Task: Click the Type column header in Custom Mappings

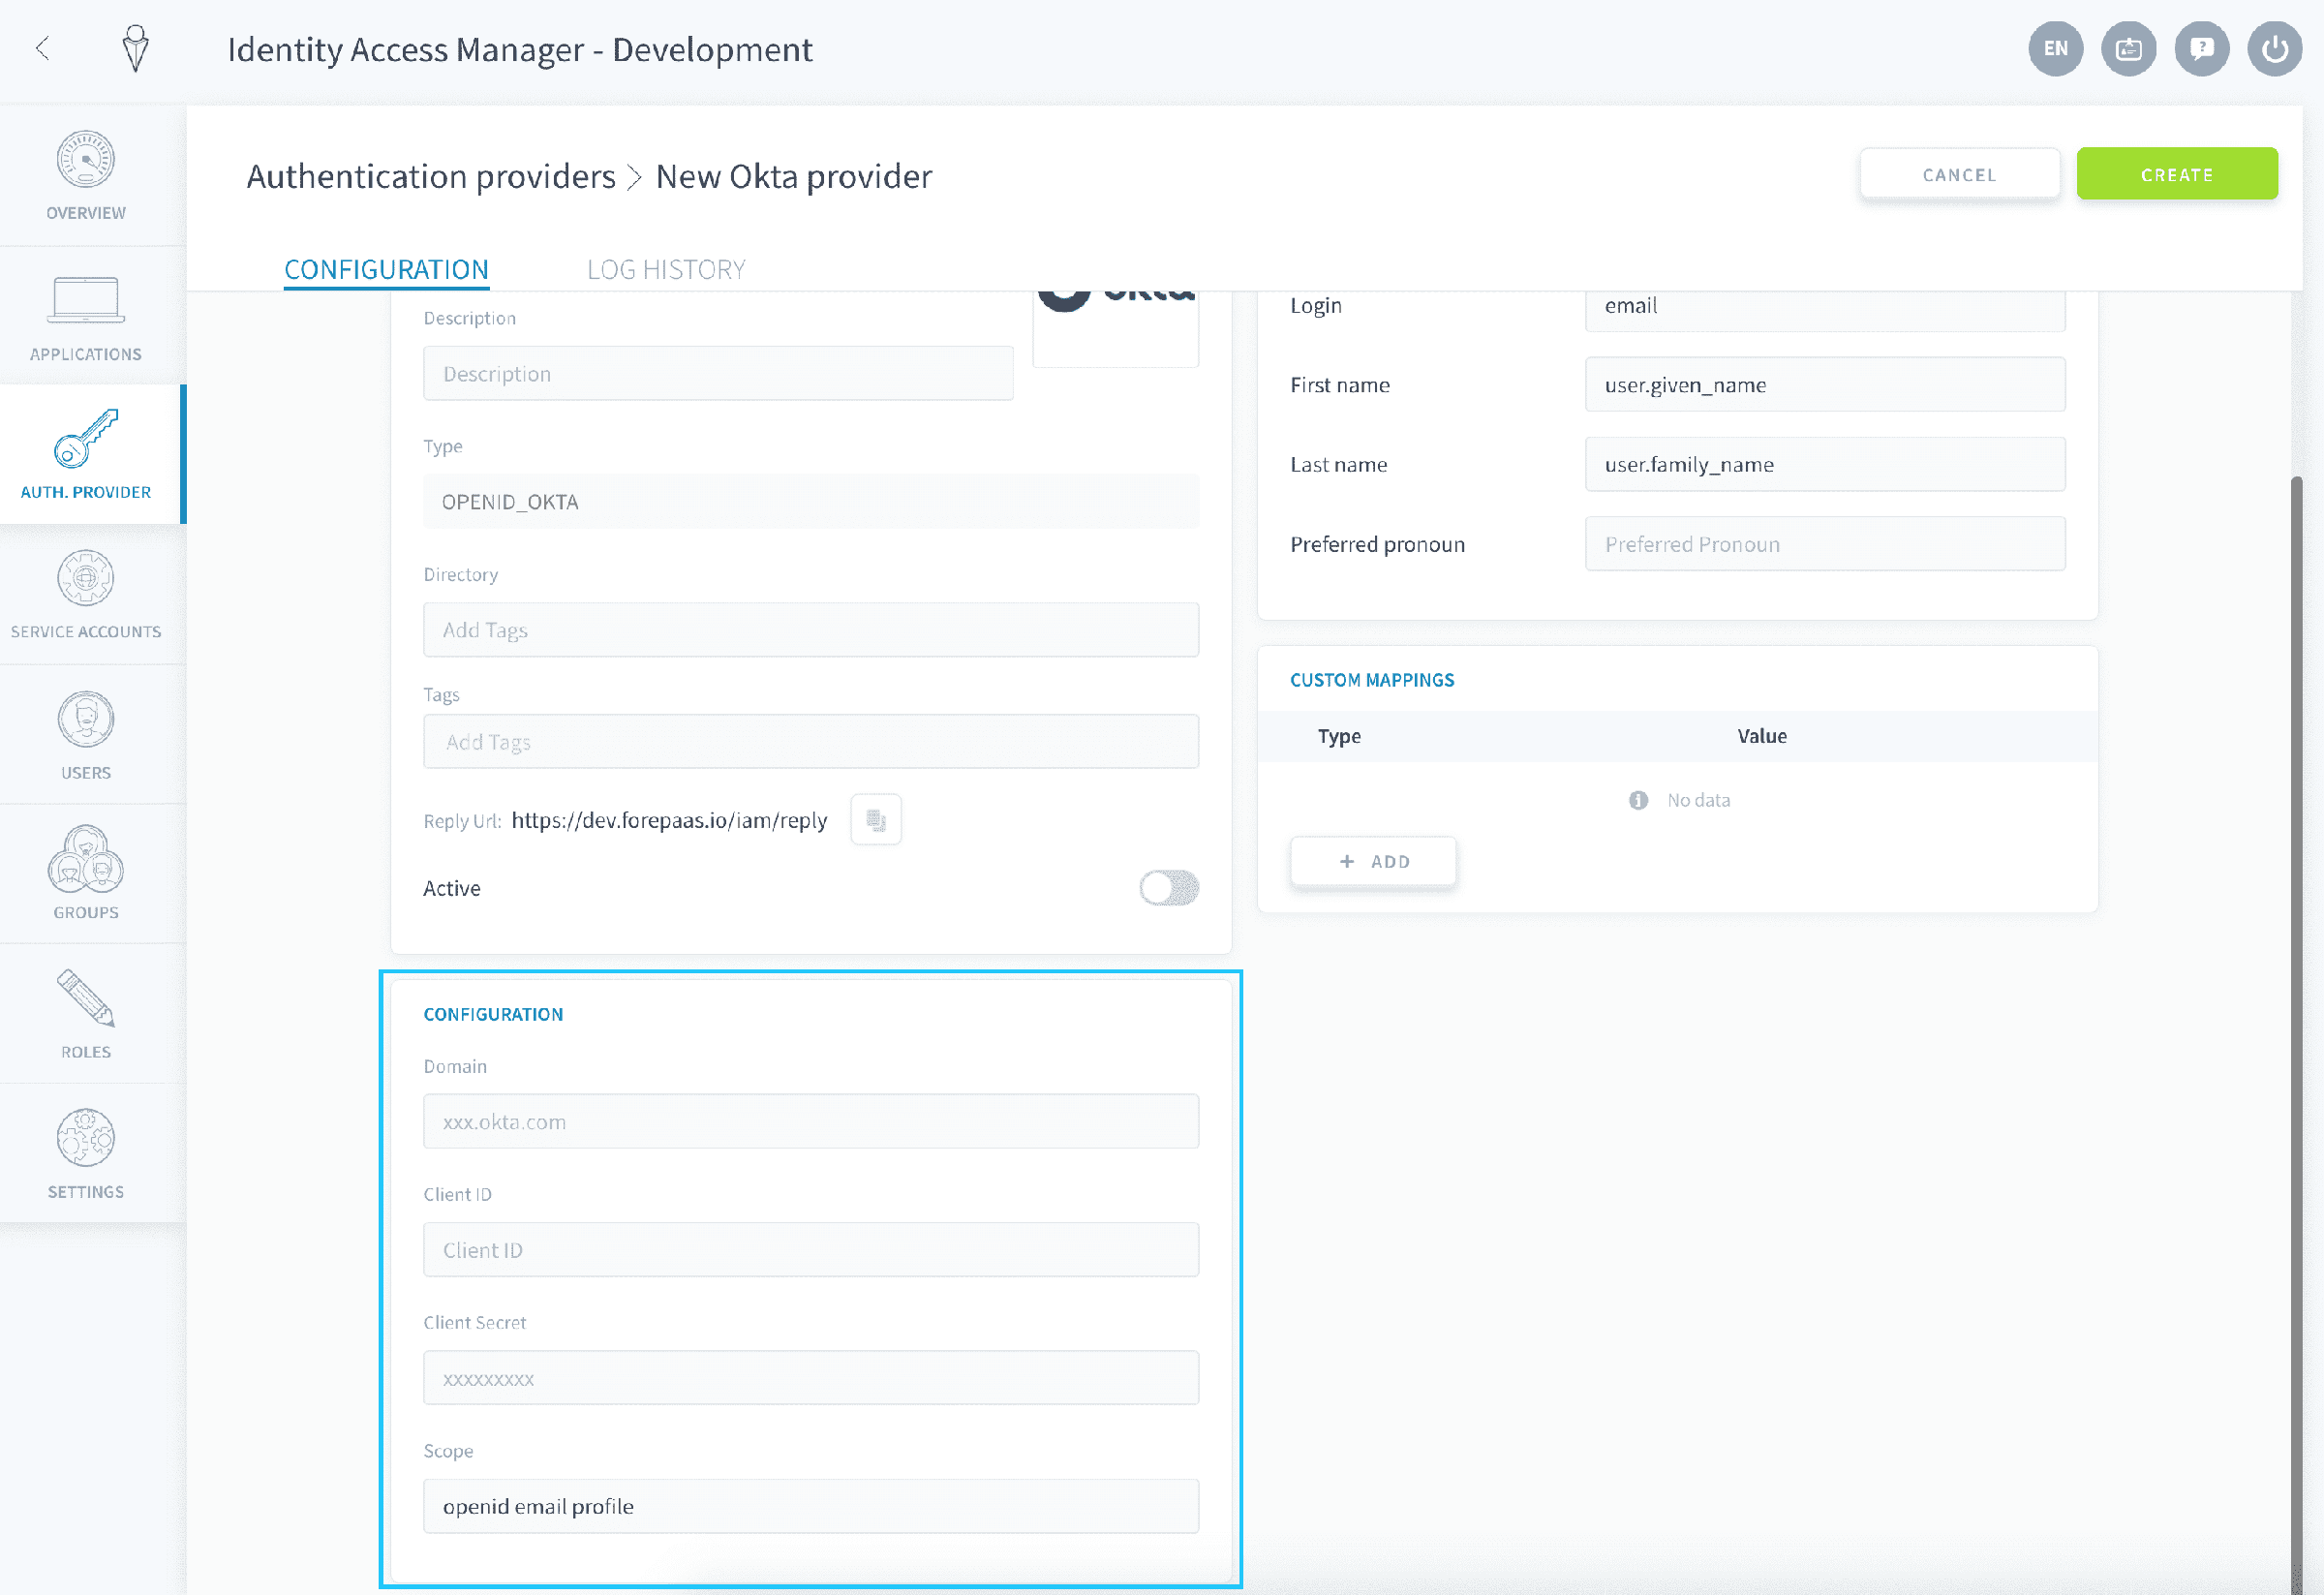Action: pyautogui.click(x=1339, y=736)
